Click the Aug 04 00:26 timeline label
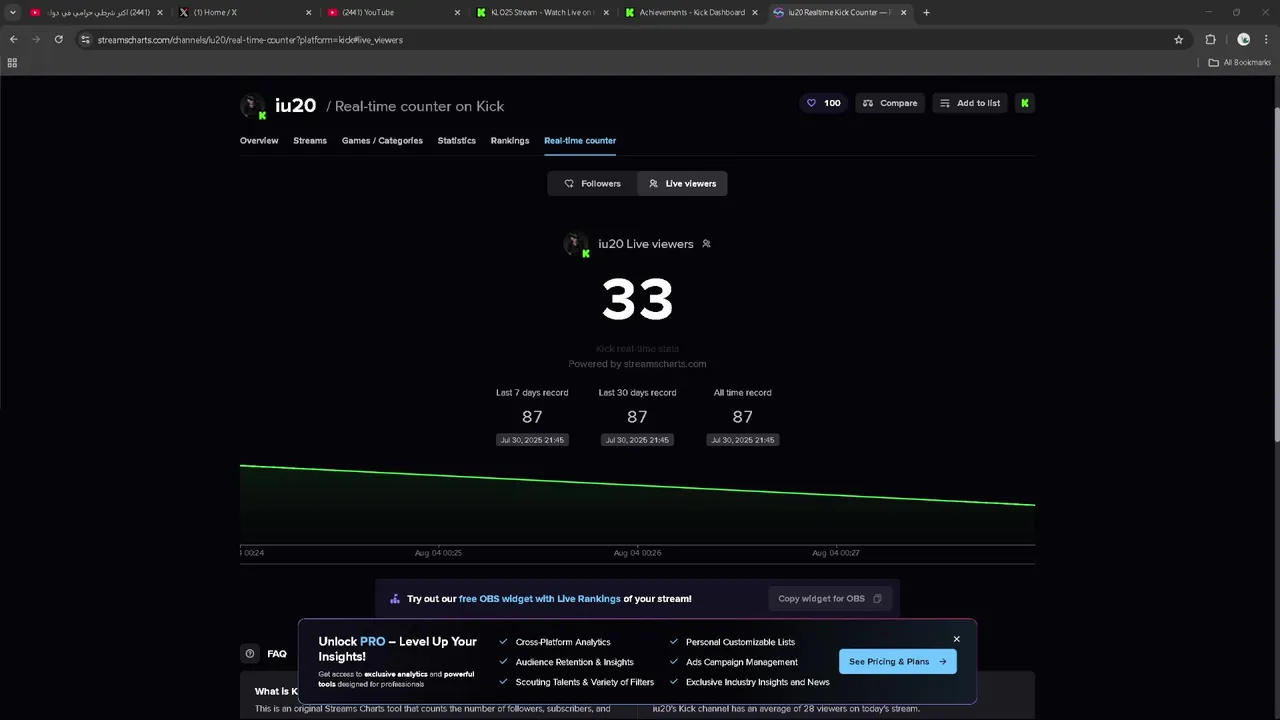 pyautogui.click(x=637, y=552)
